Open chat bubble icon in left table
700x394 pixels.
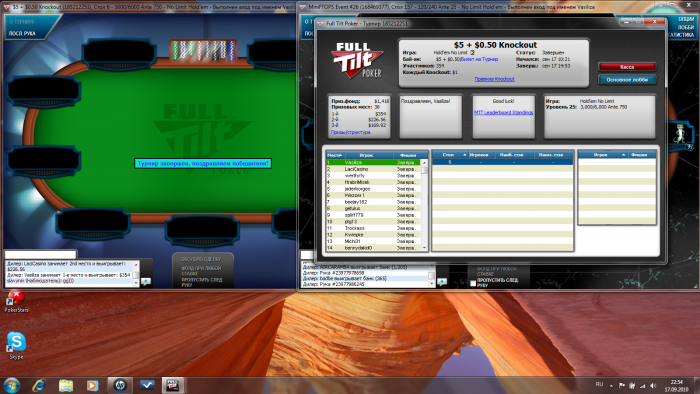click(146, 282)
